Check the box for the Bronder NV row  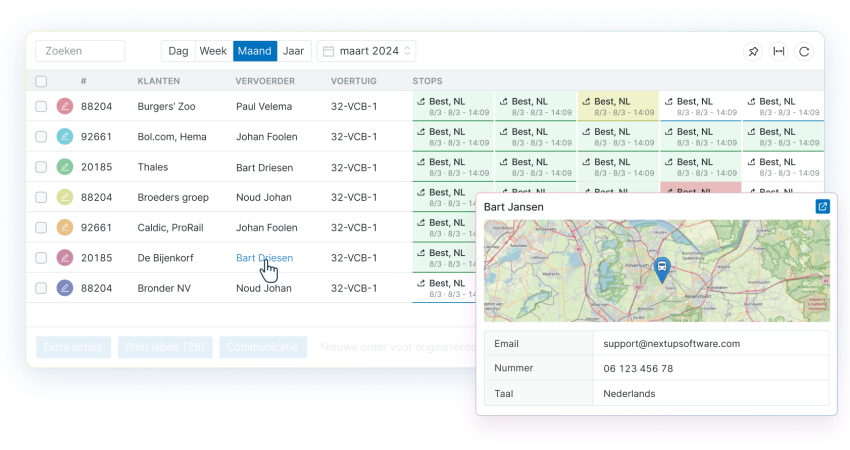click(41, 288)
